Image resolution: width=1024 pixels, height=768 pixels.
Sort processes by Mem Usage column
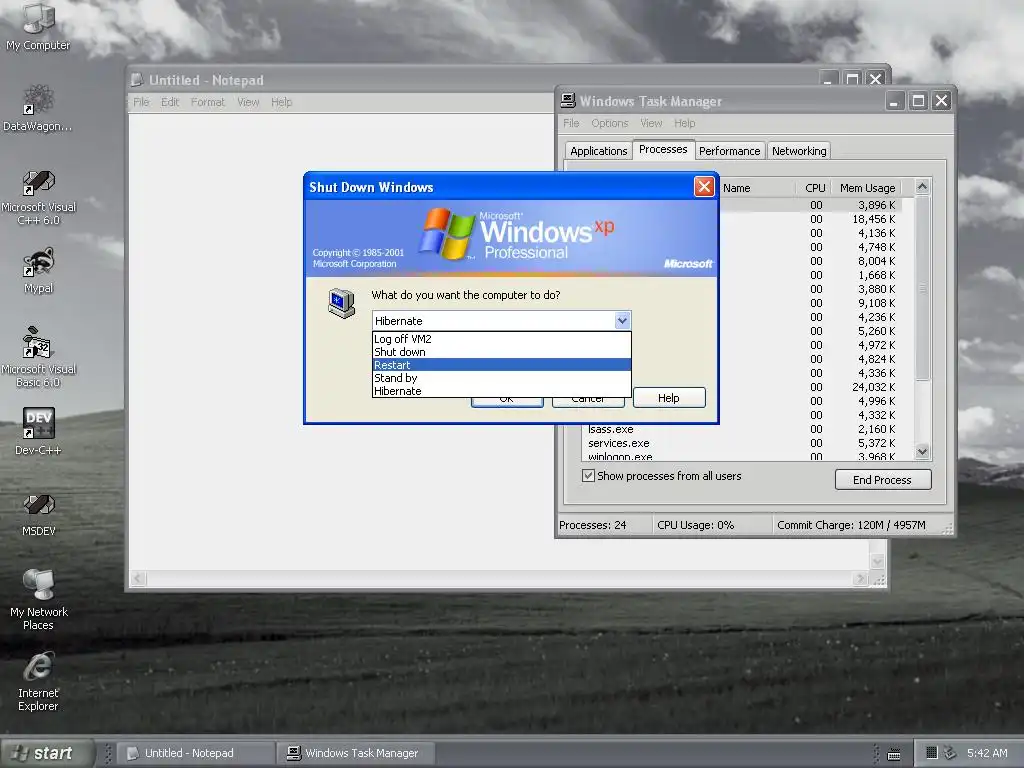point(867,188)
